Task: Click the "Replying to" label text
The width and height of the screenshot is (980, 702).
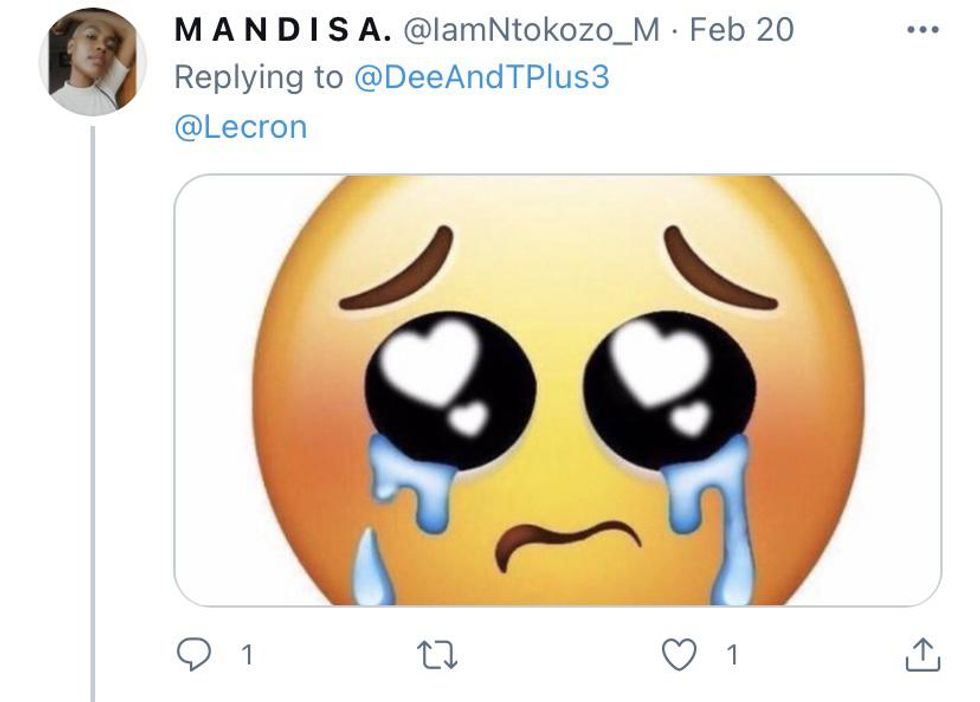Action: click(x=258, y=78)
